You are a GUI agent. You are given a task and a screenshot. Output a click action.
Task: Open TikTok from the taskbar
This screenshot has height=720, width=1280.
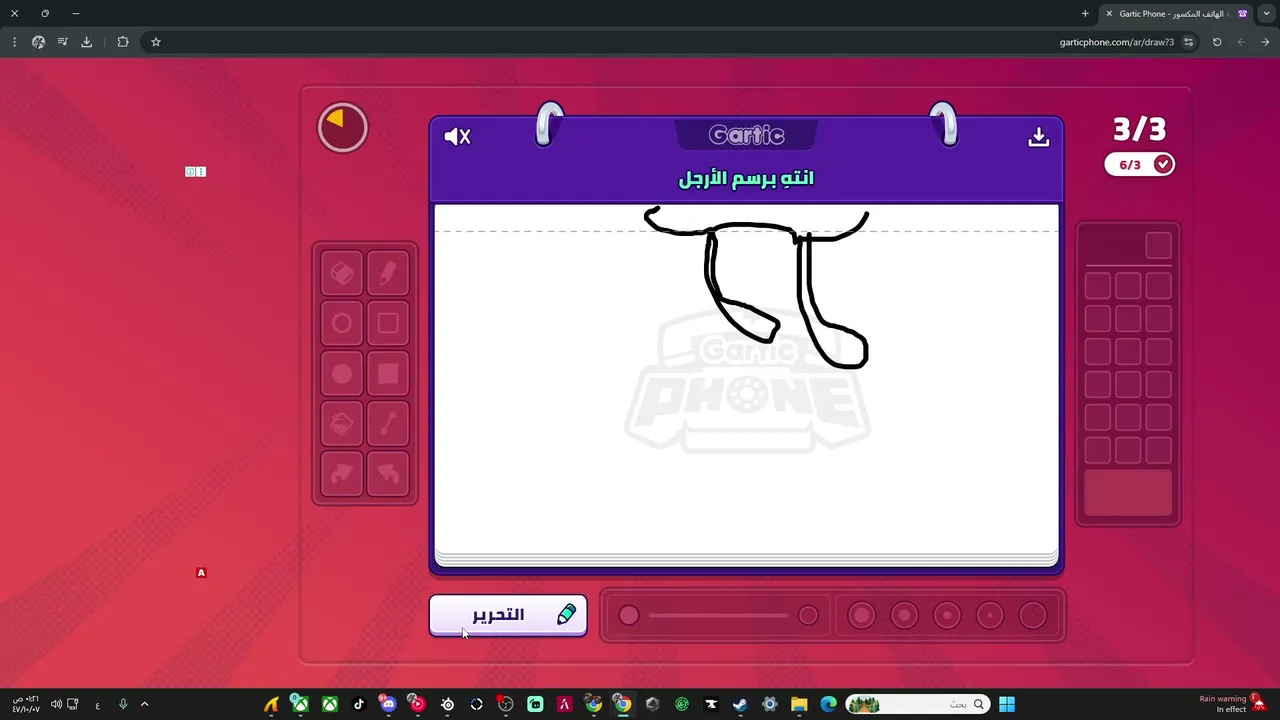[359, 704]
